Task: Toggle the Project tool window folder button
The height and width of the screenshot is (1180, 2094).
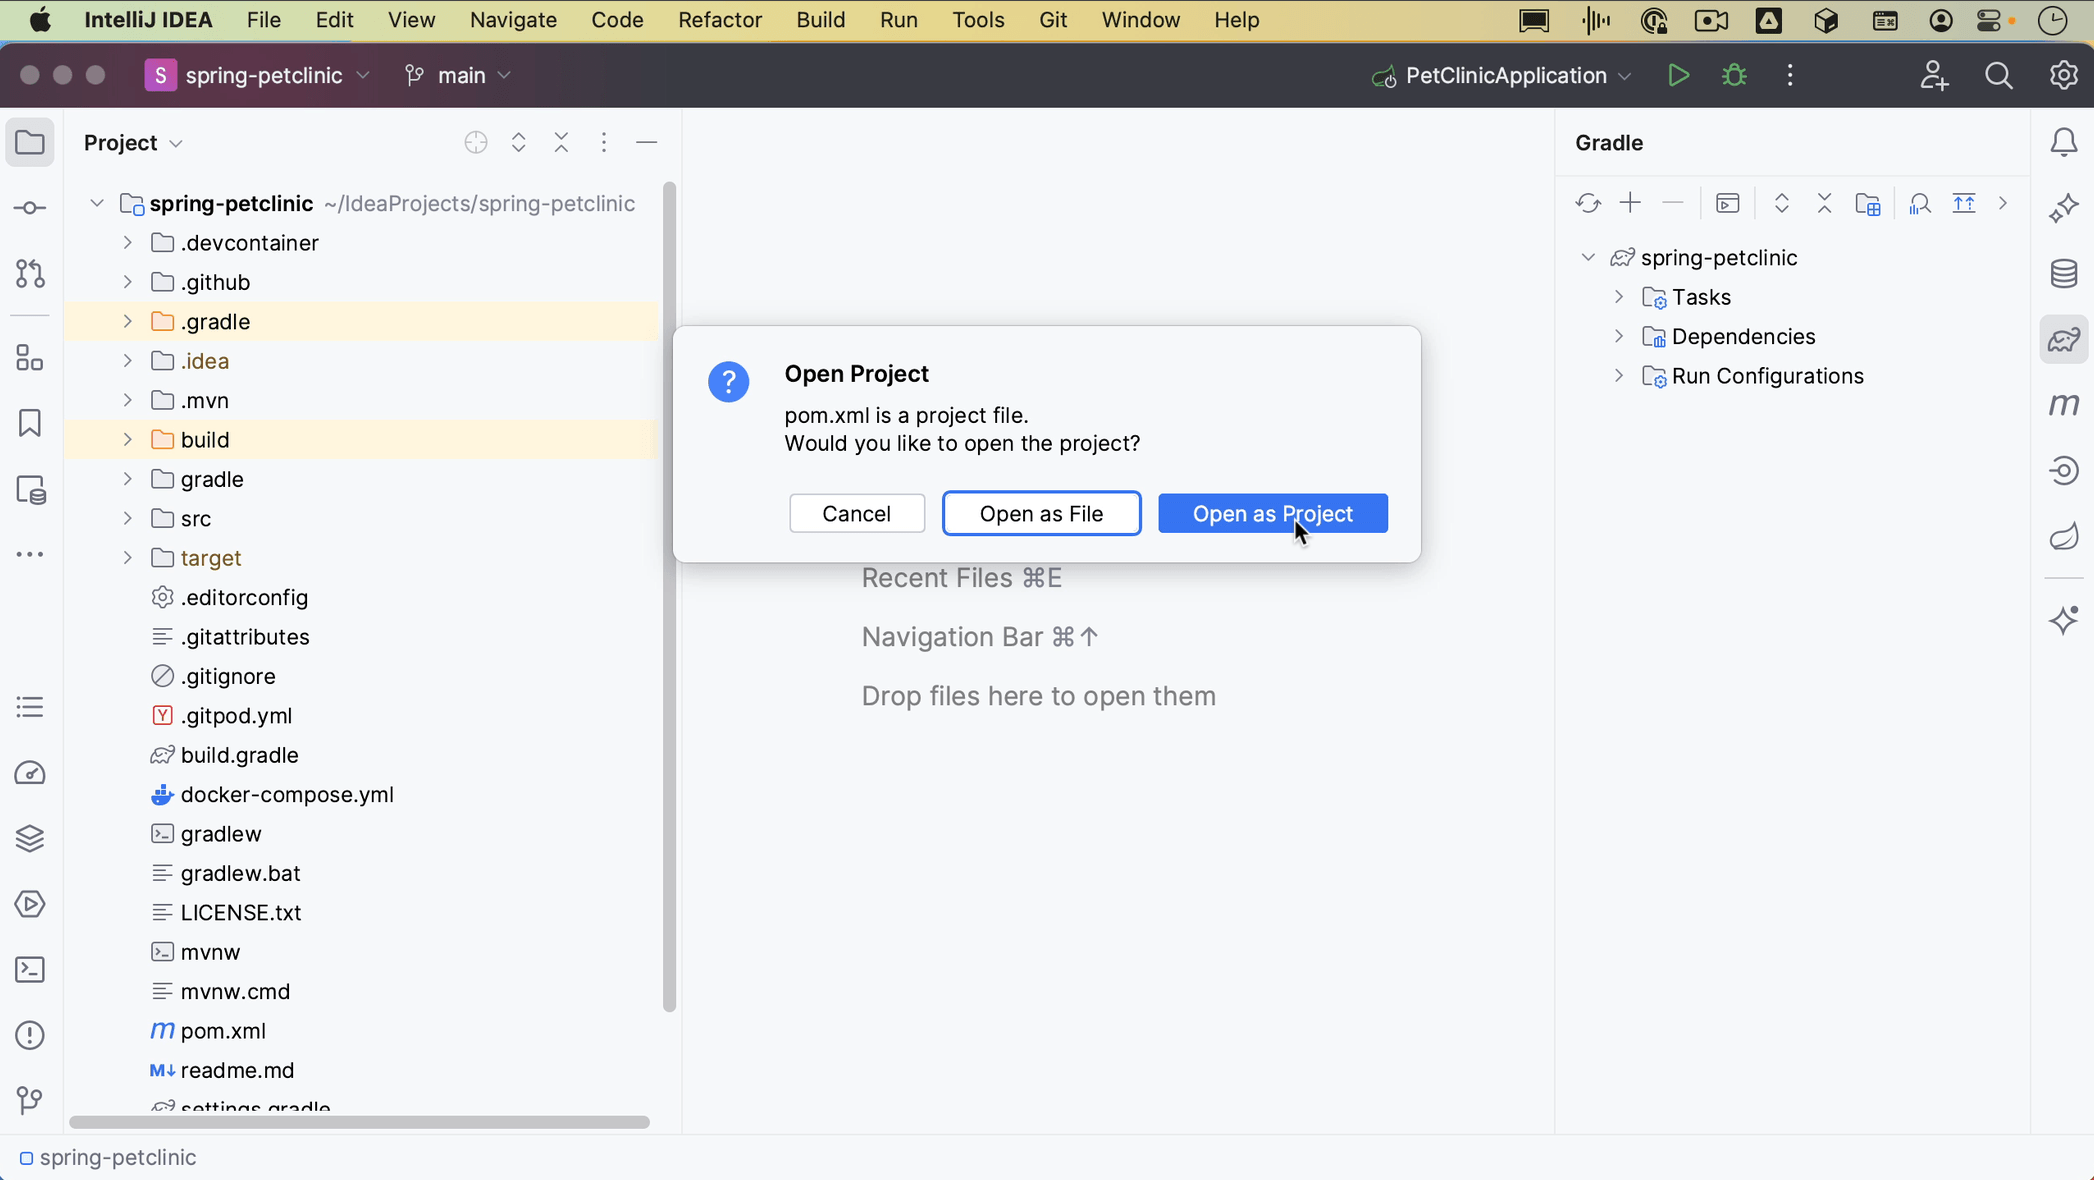Action: [30, 143]
